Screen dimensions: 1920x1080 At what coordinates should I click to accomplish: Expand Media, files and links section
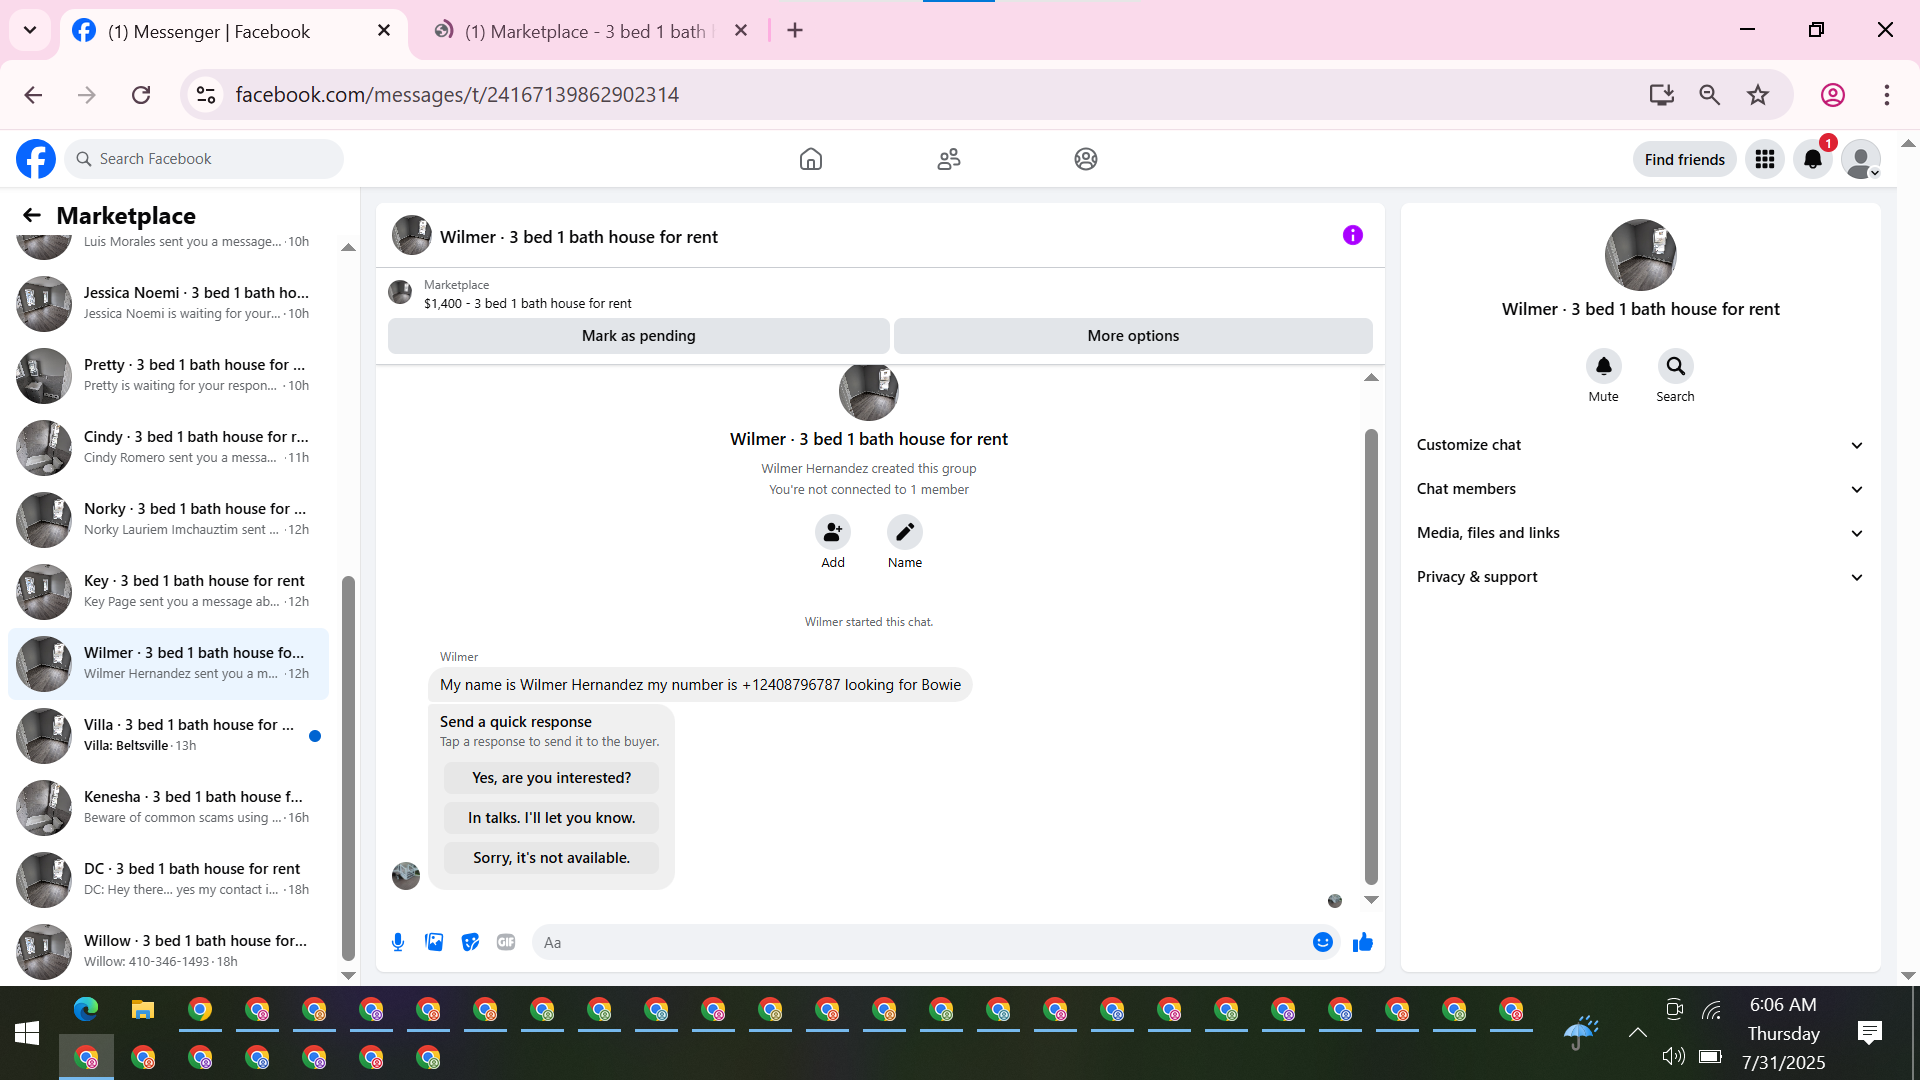point(1640,533)
